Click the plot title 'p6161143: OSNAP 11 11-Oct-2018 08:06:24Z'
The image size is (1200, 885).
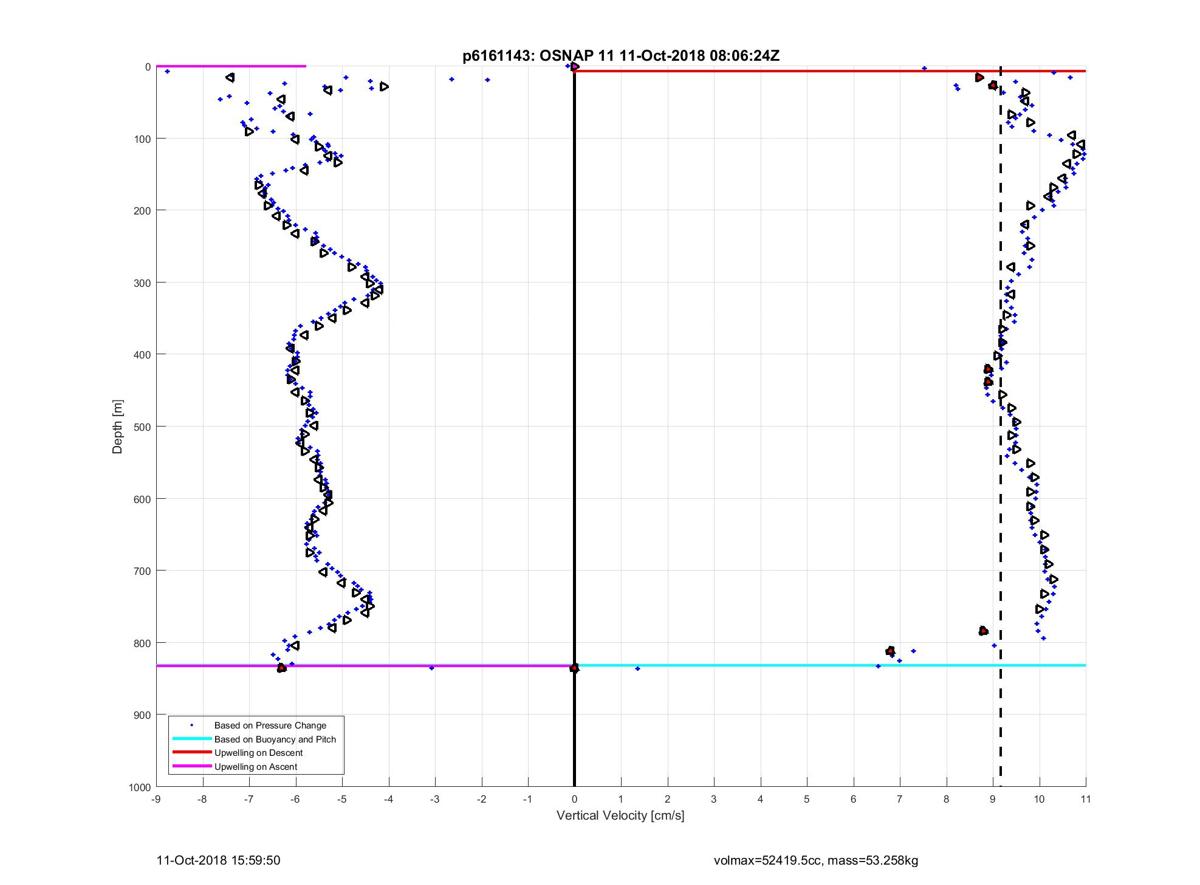point(621,56)
